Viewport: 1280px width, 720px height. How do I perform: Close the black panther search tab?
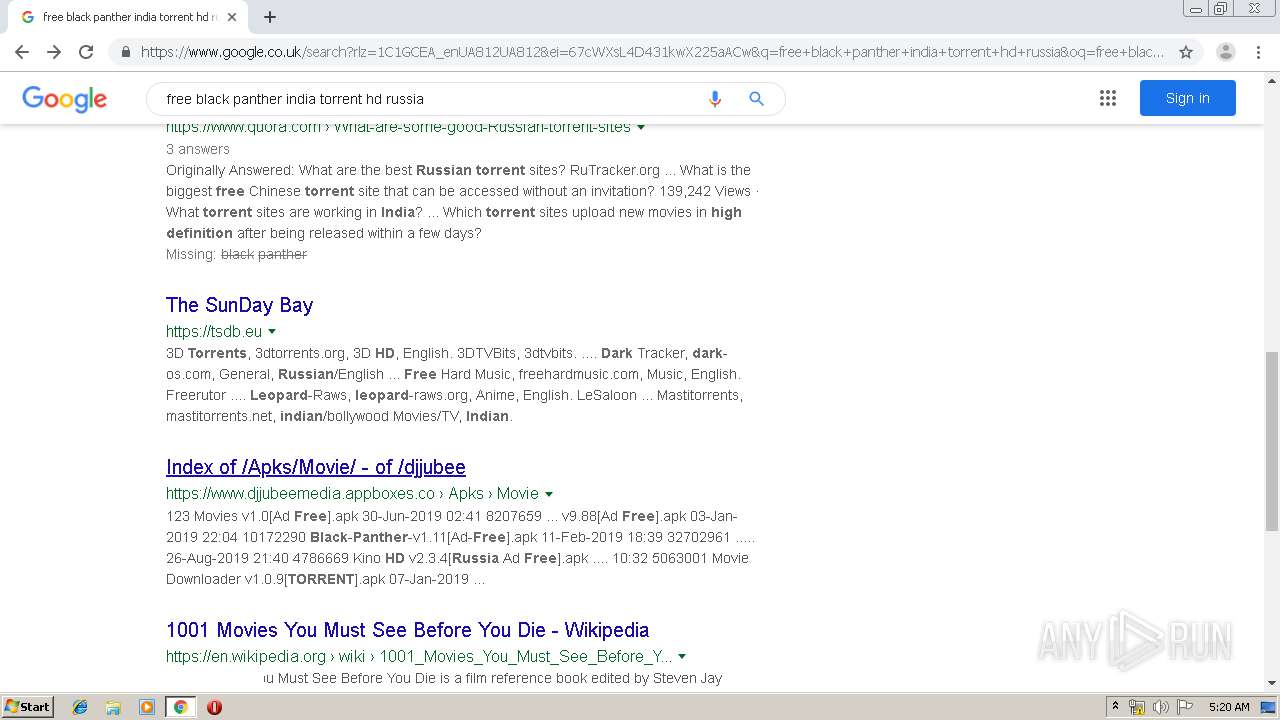[232, 17]
